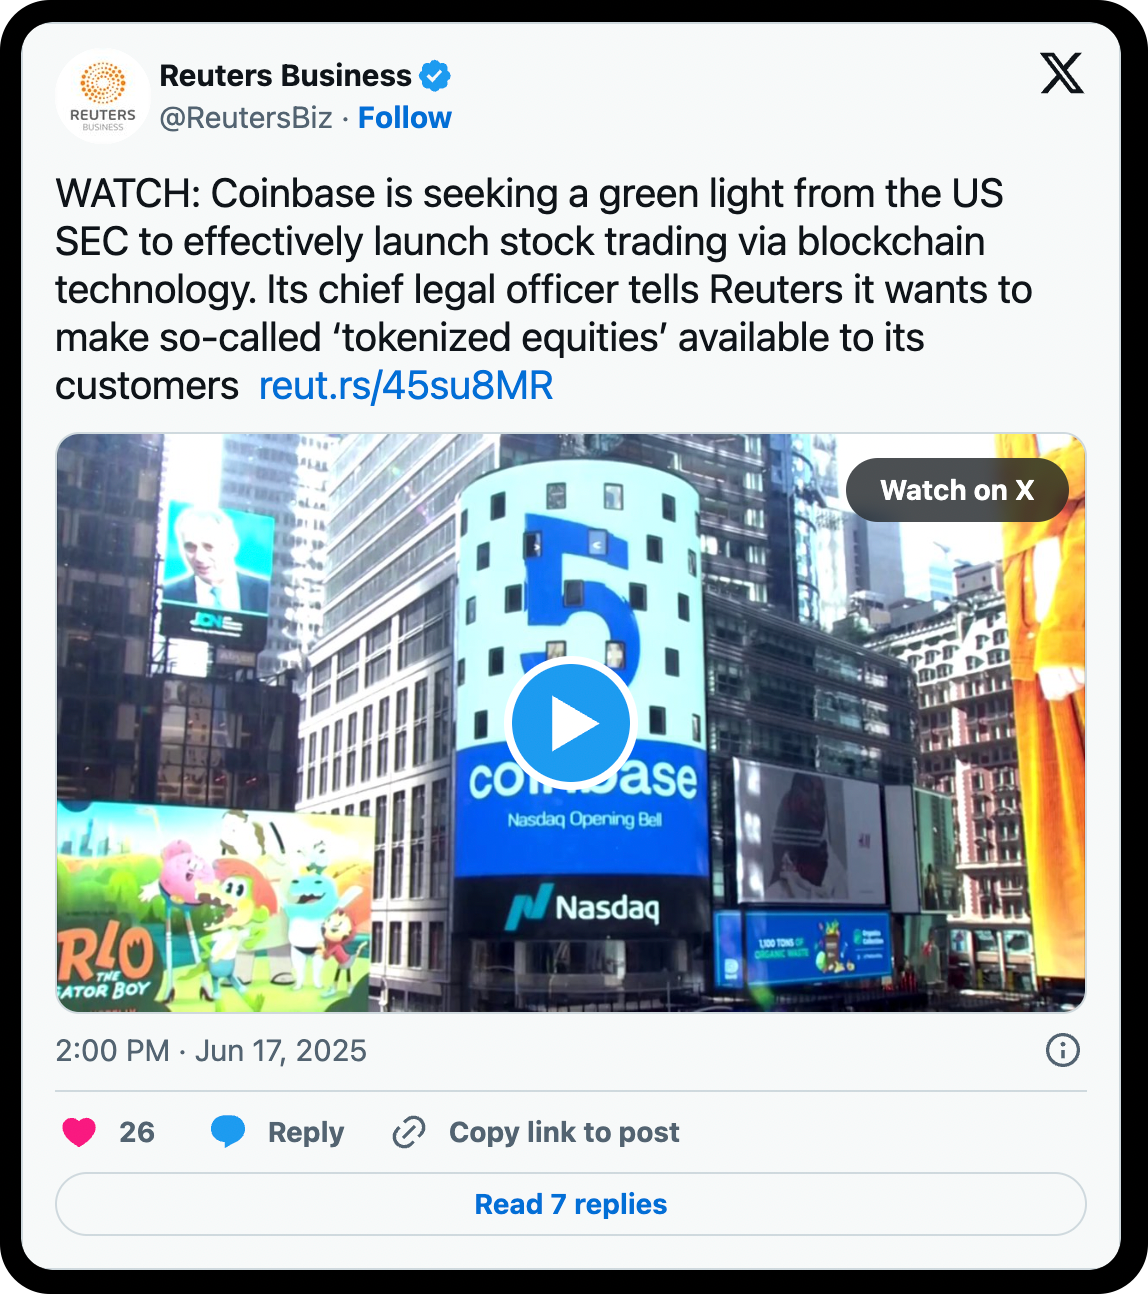The height and width of the screenshot is (1294, 1148).
Task: Click the blue reply bubble icon
Action: [228, 1132]
